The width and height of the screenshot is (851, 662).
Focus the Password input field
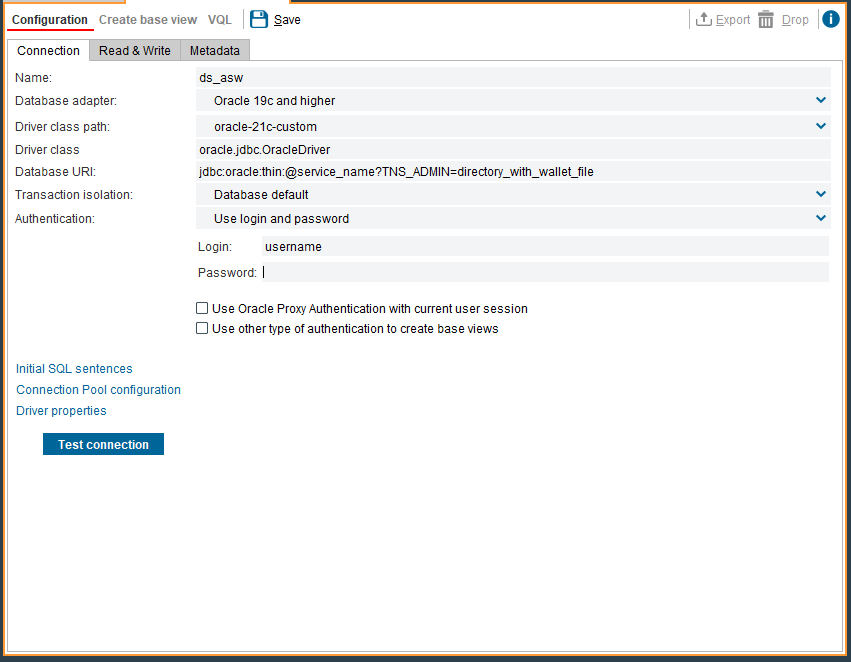click(545, 272)
